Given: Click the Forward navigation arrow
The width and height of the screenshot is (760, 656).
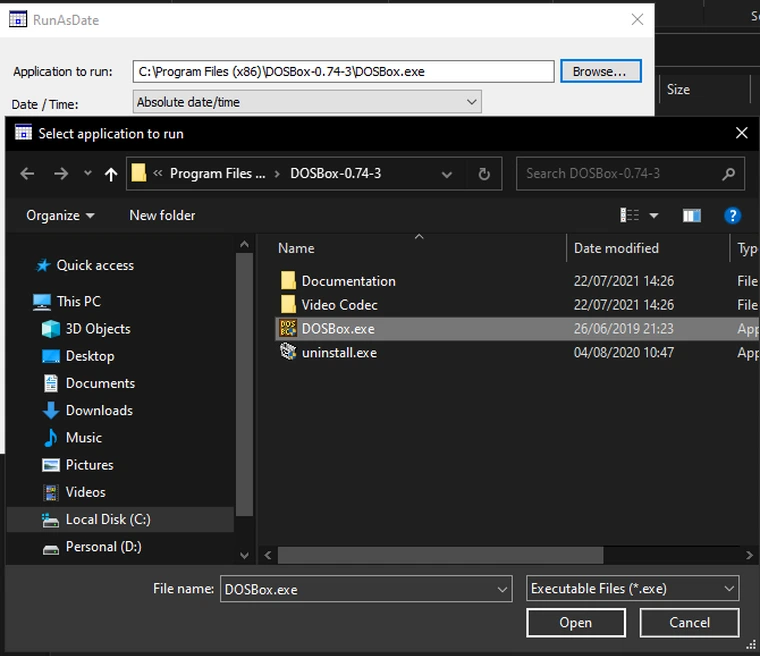Looking at the screenshot, I should [x=61, y=174].
